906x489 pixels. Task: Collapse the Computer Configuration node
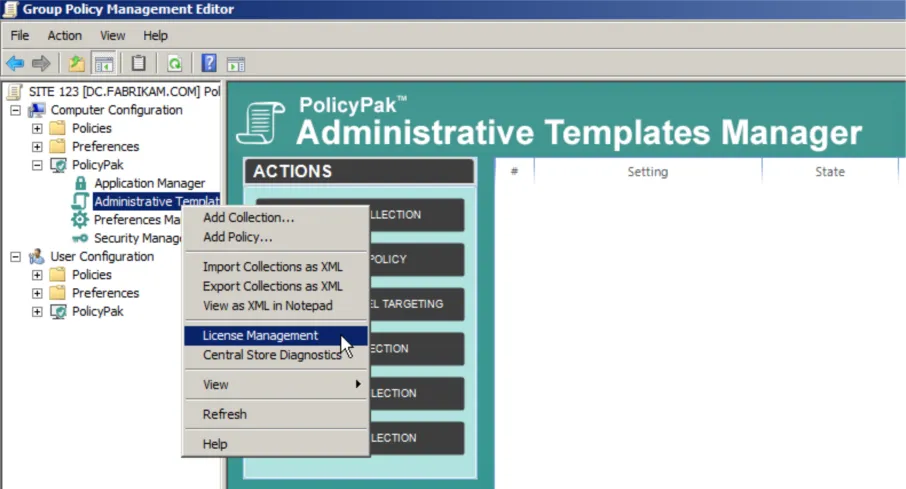point(16,110)
